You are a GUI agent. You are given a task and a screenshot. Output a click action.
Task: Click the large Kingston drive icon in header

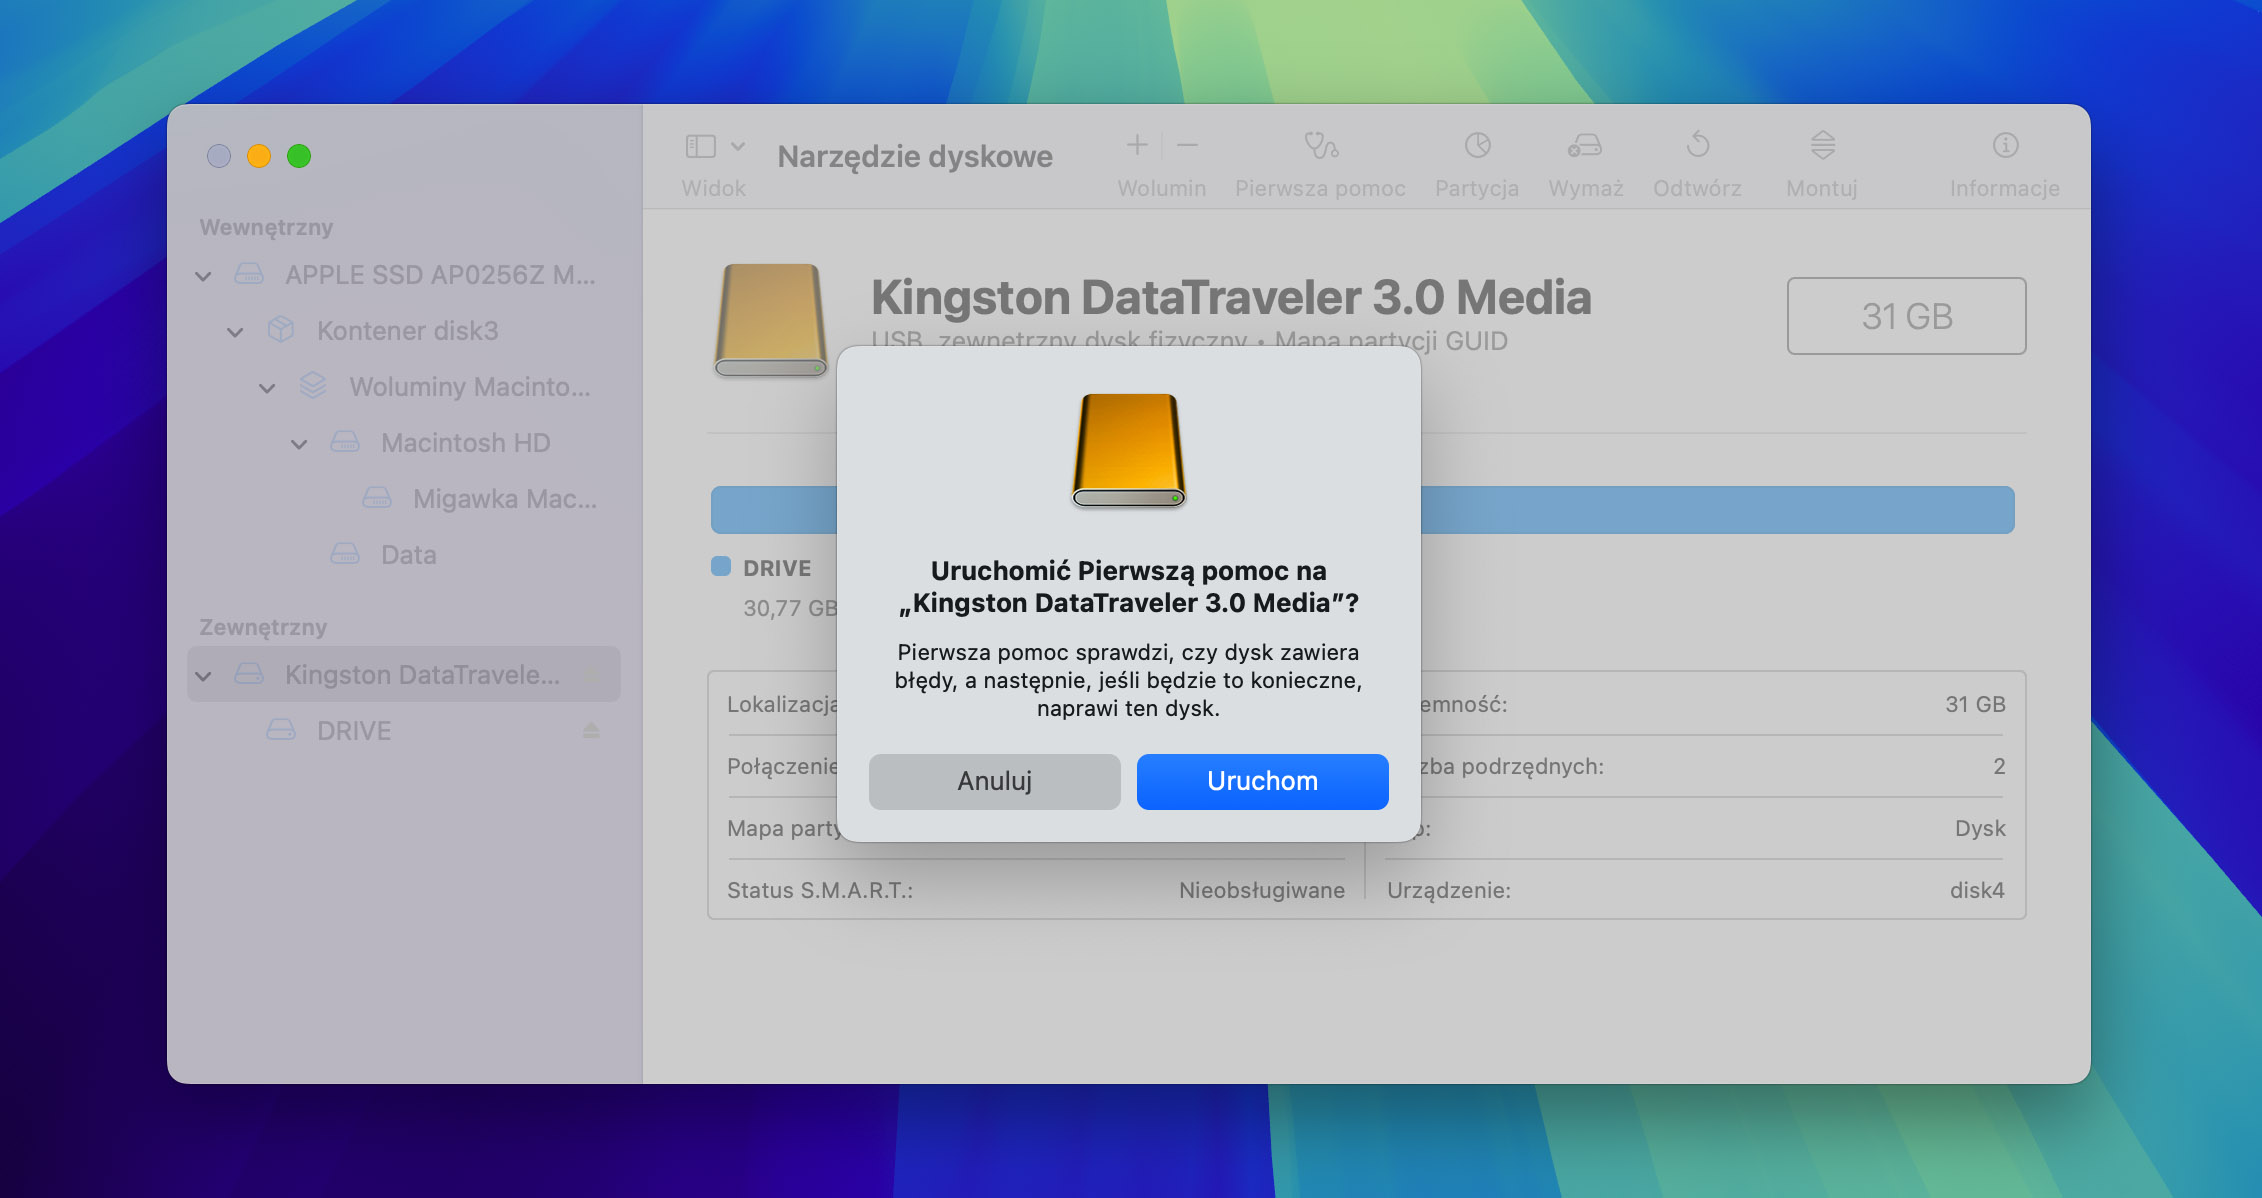coord(770,320)
